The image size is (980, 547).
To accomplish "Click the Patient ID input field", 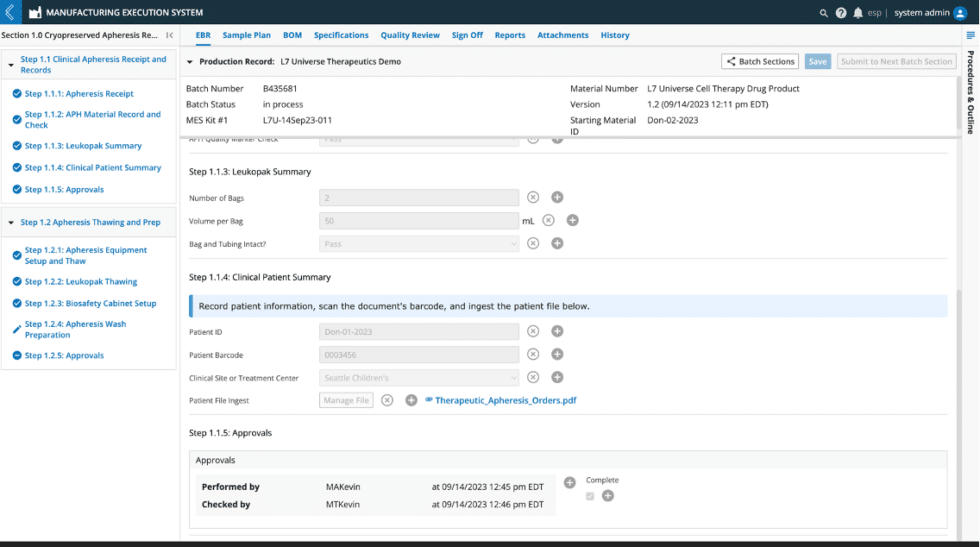I will [419, 331].
